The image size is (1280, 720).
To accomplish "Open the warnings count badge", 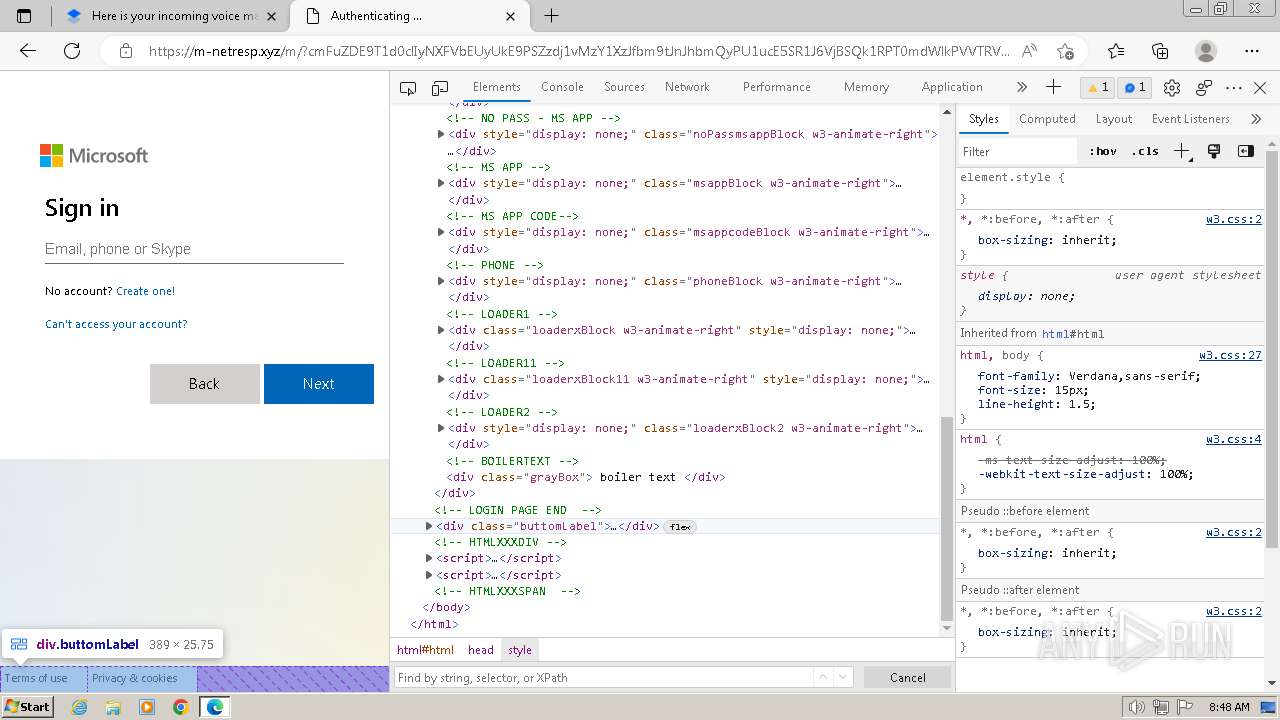I will 1098,87.
